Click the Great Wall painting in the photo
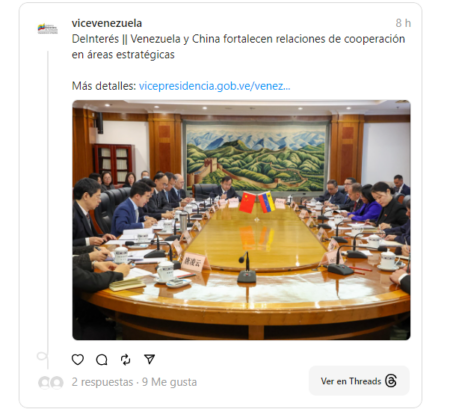The height and width of the screenshot is (409, 450). pyautogui.click(x=256, y=157)
